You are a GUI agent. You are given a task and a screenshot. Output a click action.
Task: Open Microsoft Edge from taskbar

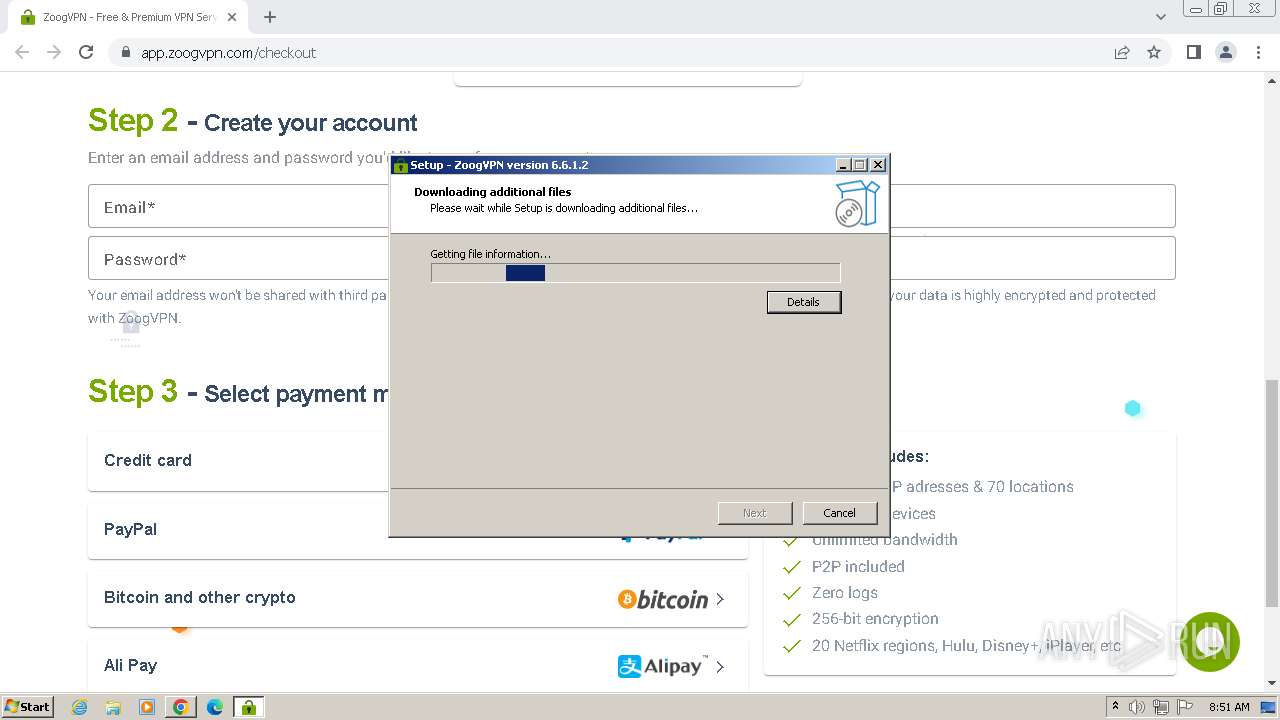point(214,707)
